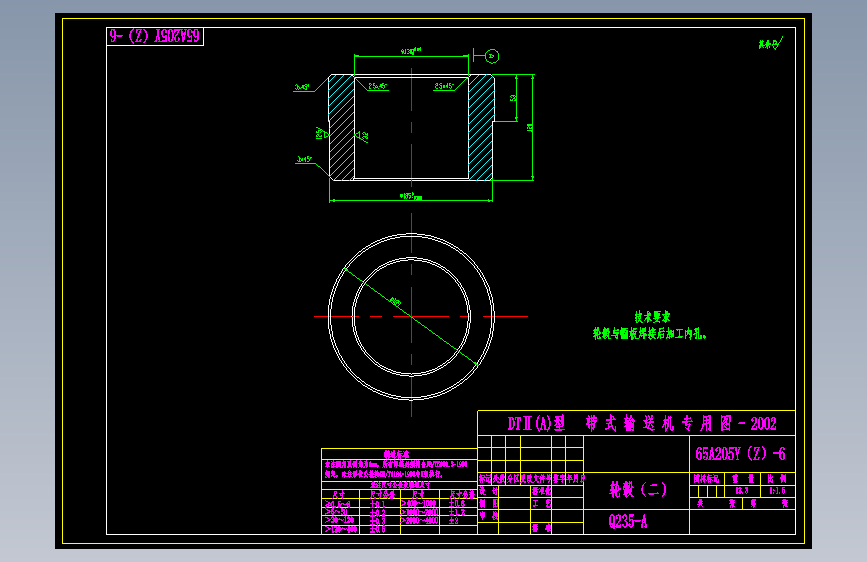Select the part name '轮毂（二）'
Screen dimensions: 867x562
tap(638, 490)
